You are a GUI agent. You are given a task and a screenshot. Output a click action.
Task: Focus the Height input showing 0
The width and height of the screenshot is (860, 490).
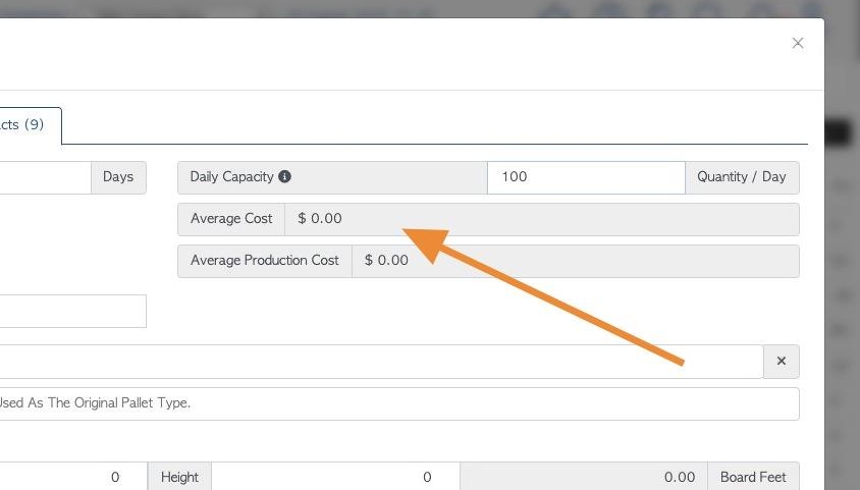(x=336, y=476)
